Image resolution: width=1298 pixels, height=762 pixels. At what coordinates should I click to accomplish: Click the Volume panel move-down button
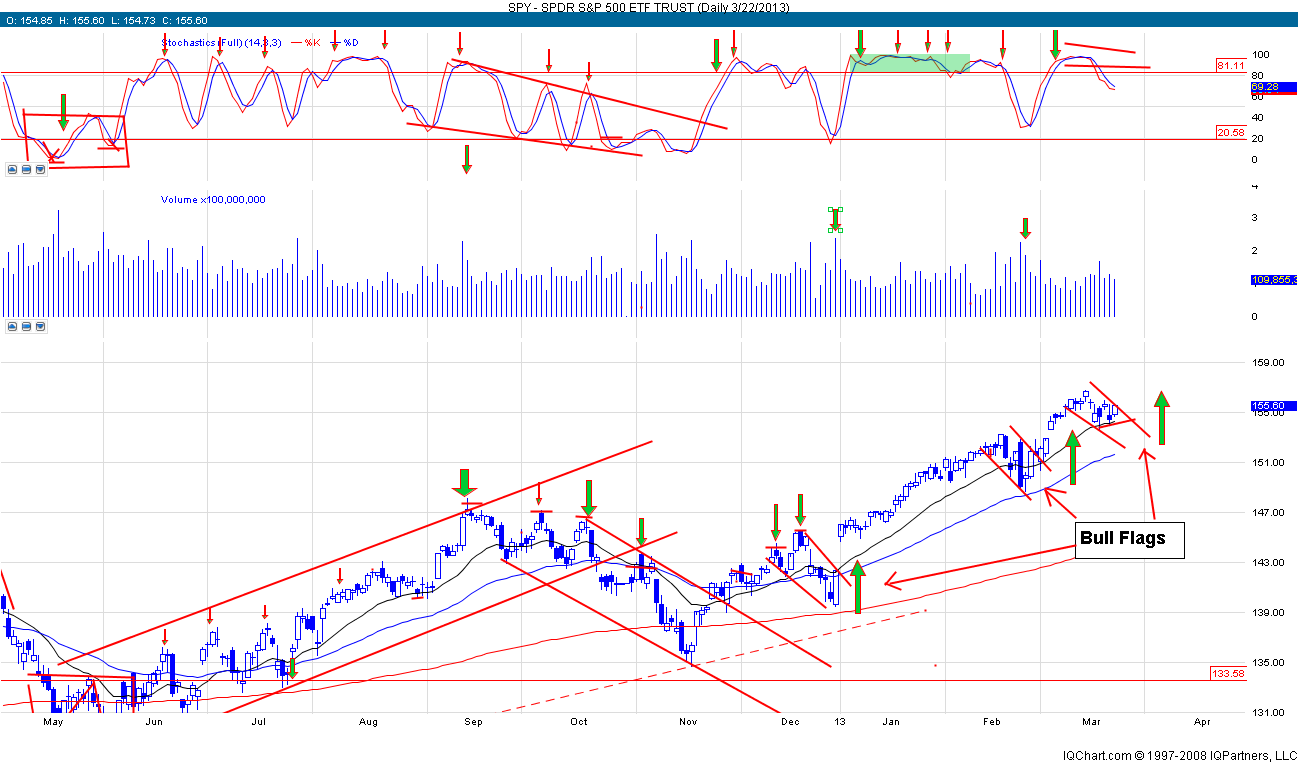click(x=40, y=327)
